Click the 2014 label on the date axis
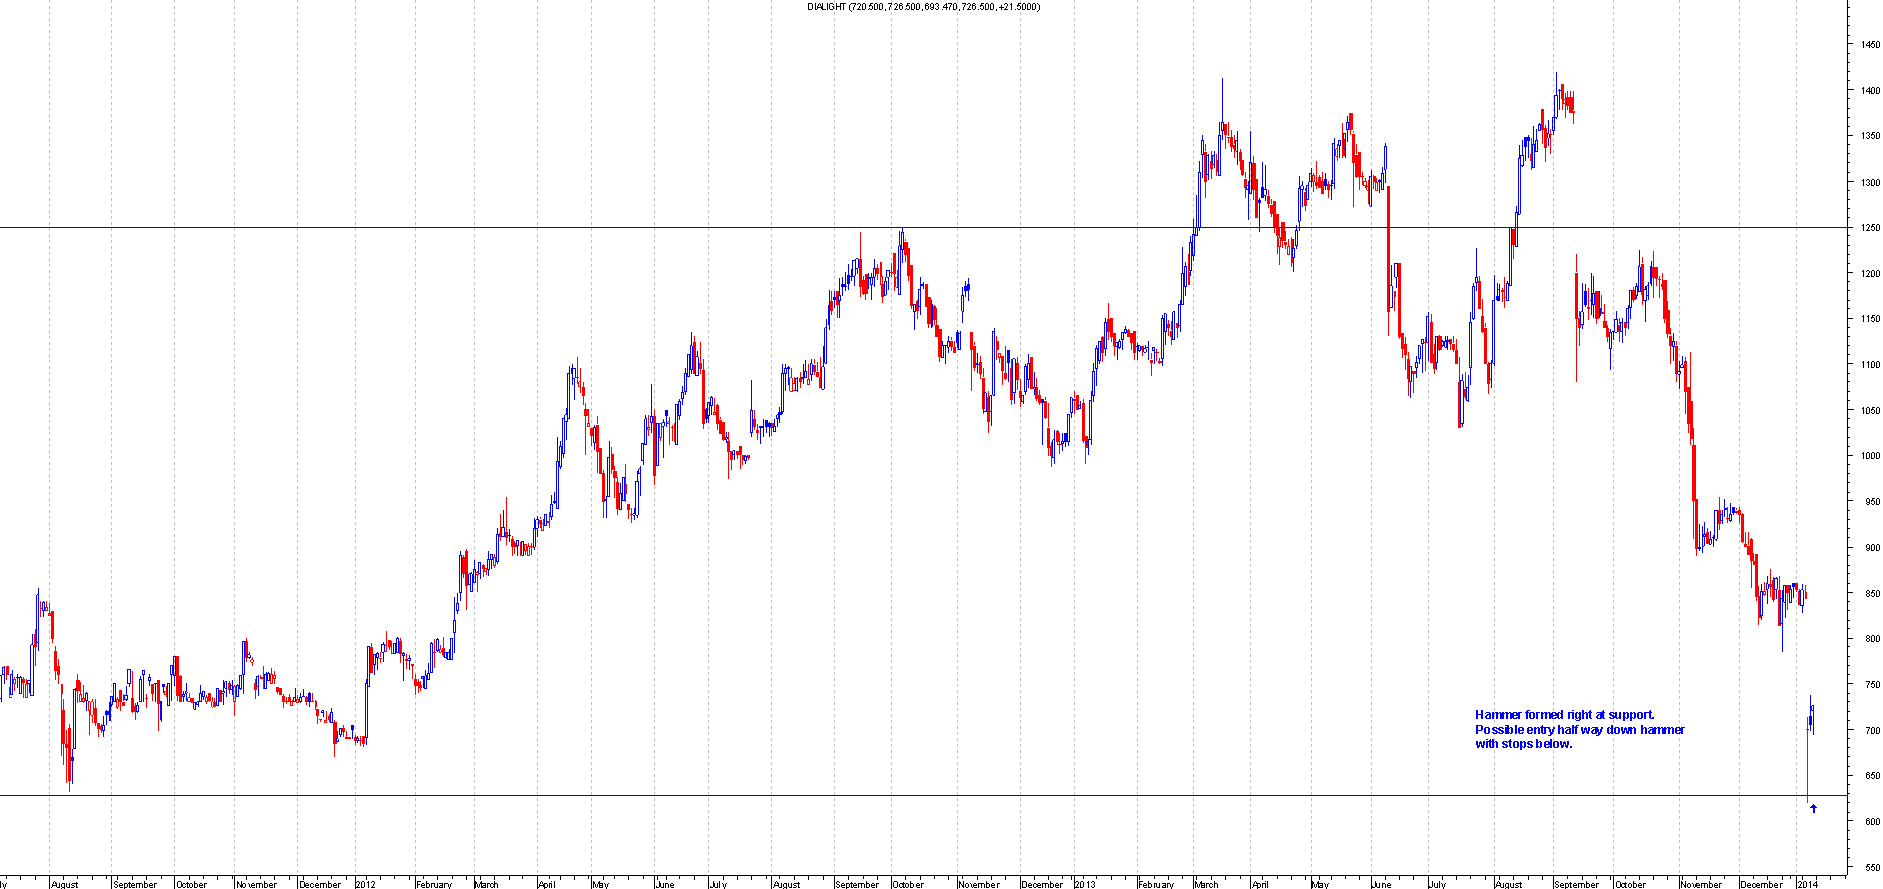The height and width of the screenshot is (889, 1883). 1808,884
